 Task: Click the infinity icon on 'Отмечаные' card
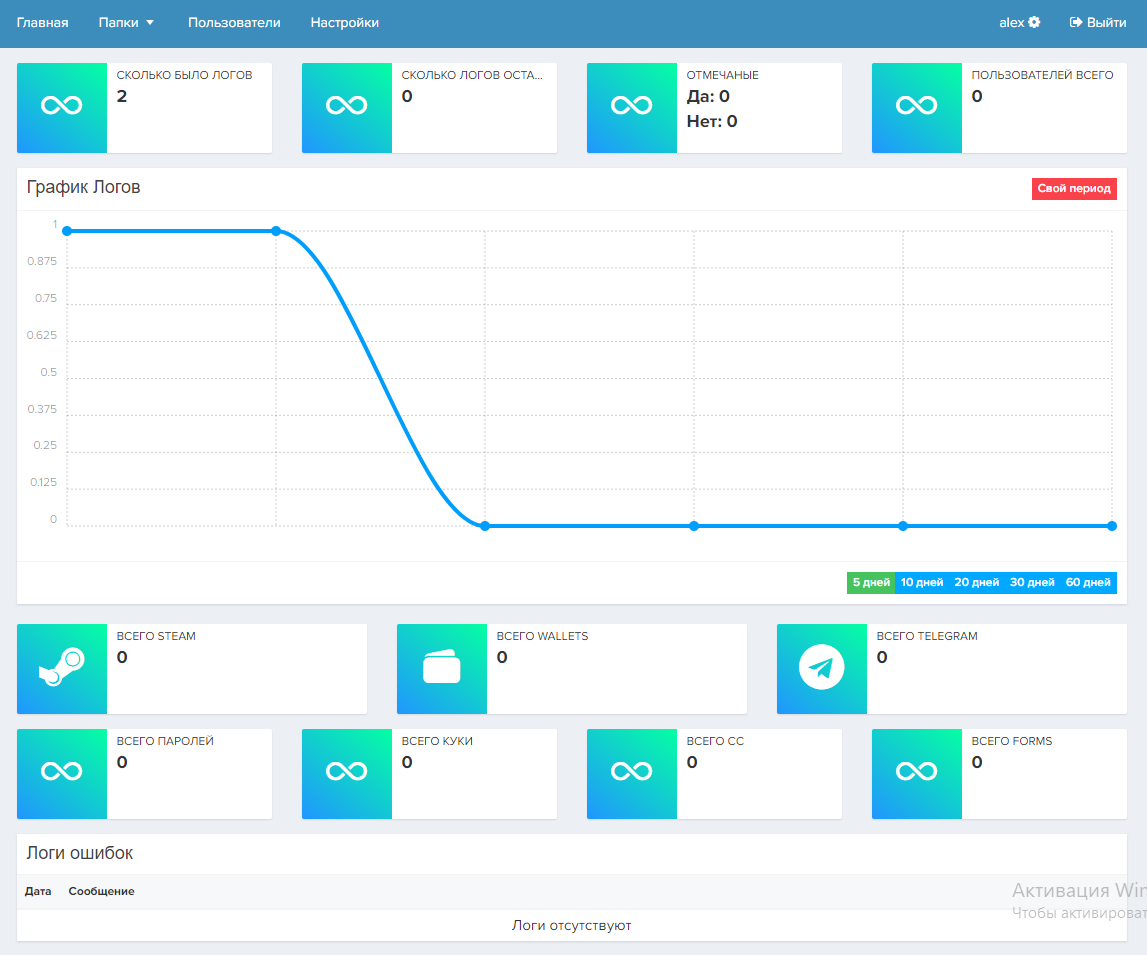pos(631,106)
